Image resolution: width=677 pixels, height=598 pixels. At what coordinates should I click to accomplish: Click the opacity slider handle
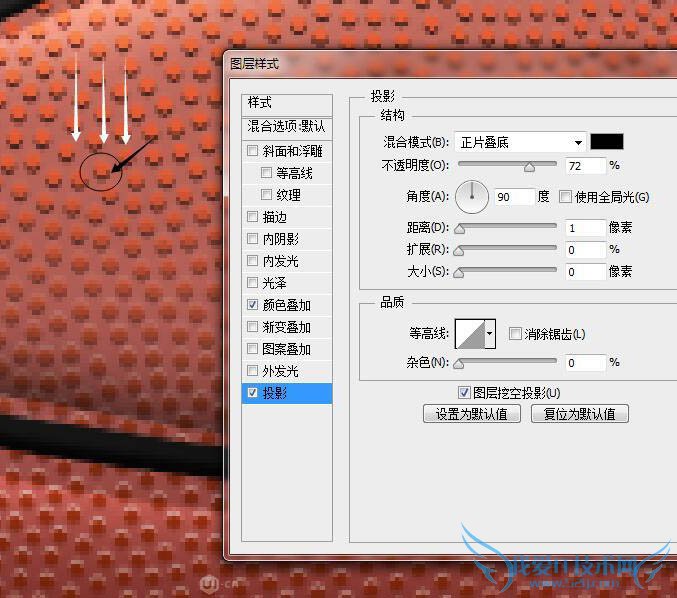[528, 168]
